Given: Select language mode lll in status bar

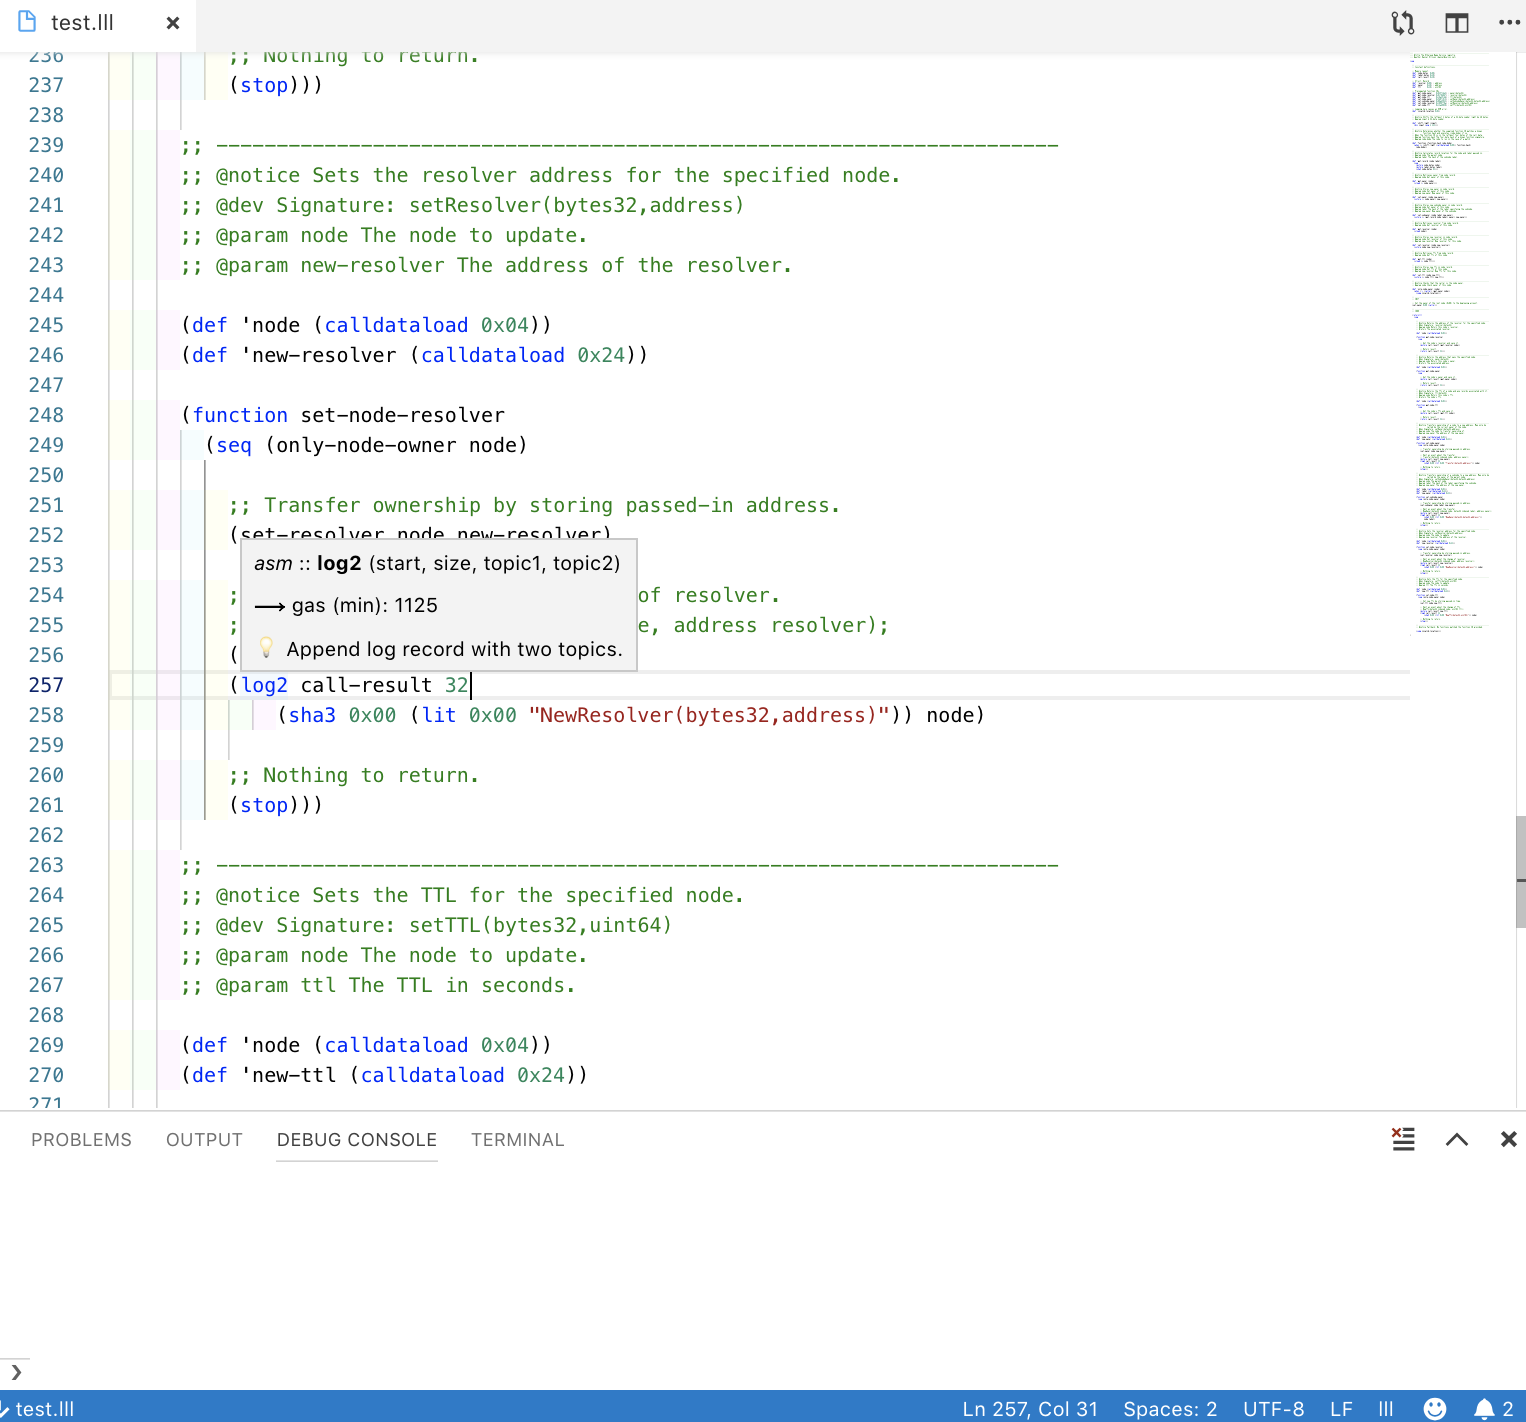Looking at the screenshot, I should [x=1386, y=1408].
